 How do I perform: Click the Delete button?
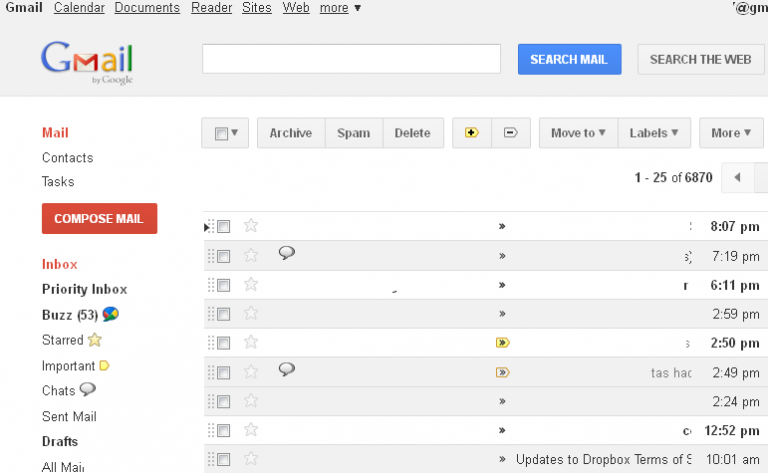click(x=413, y=133)
